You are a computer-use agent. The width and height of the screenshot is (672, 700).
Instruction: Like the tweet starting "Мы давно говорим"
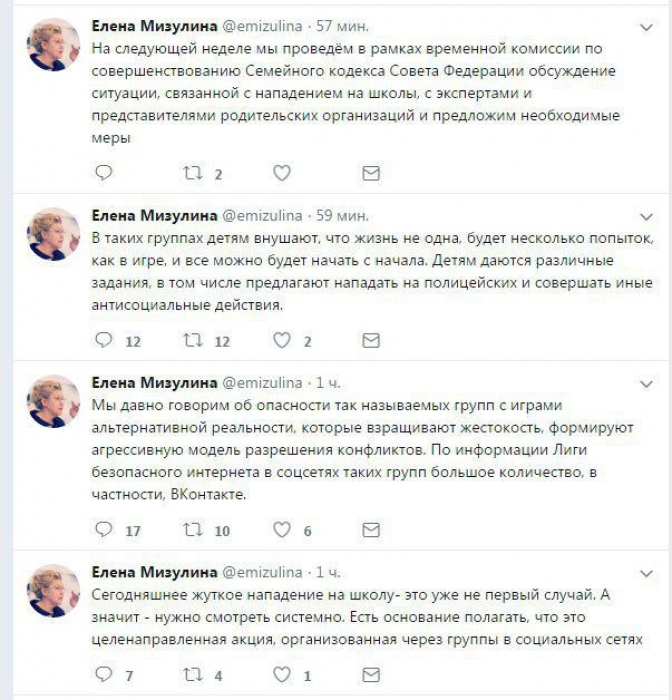[x=282, y=530]
